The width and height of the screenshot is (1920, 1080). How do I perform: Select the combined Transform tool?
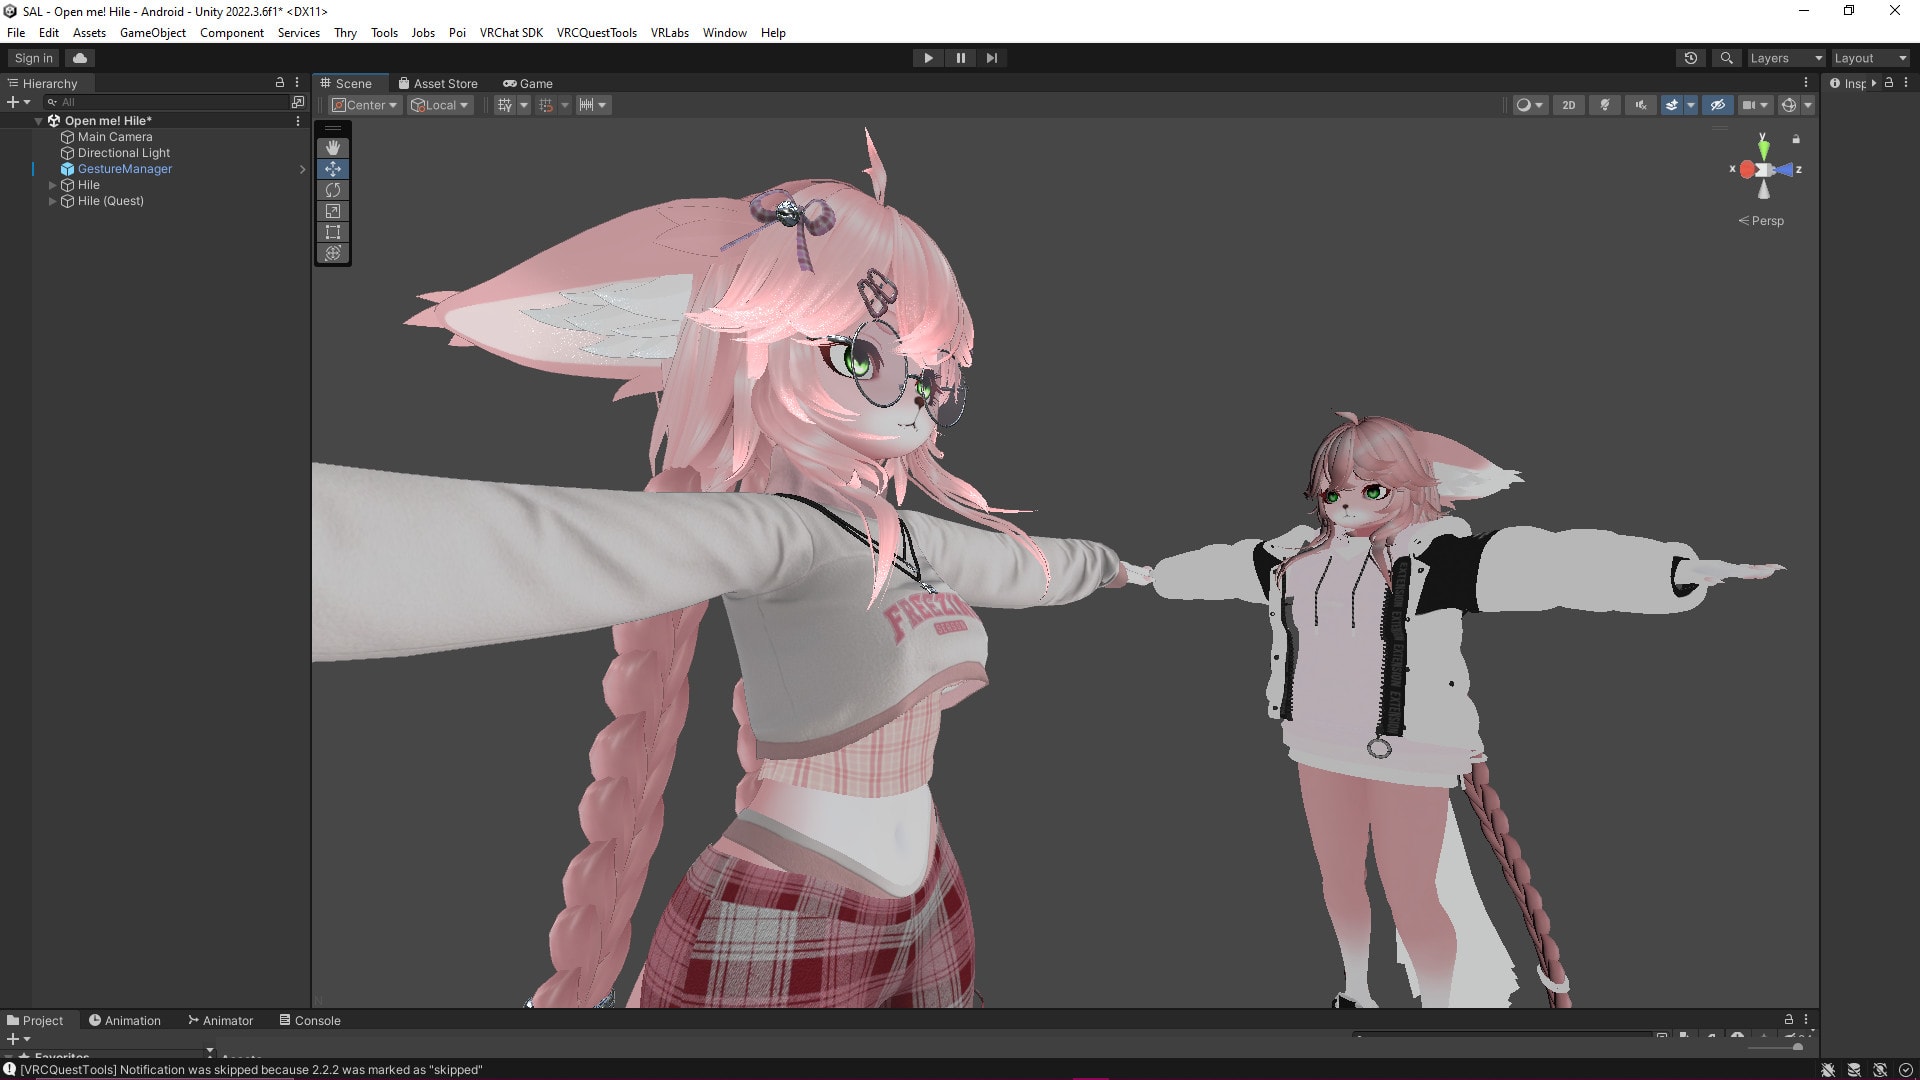(x=333, y=253)
